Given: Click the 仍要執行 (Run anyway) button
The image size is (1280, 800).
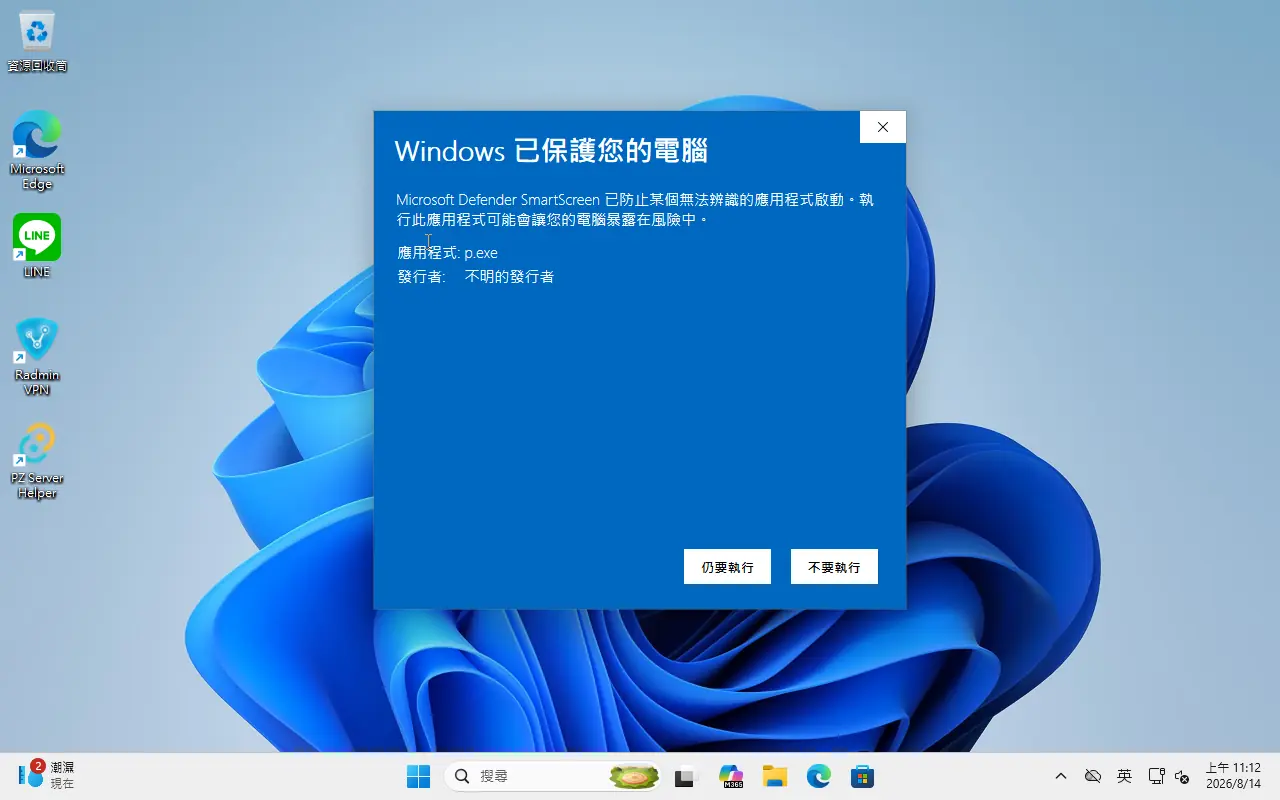Looking at the screenshot, I should click(727, 567).
